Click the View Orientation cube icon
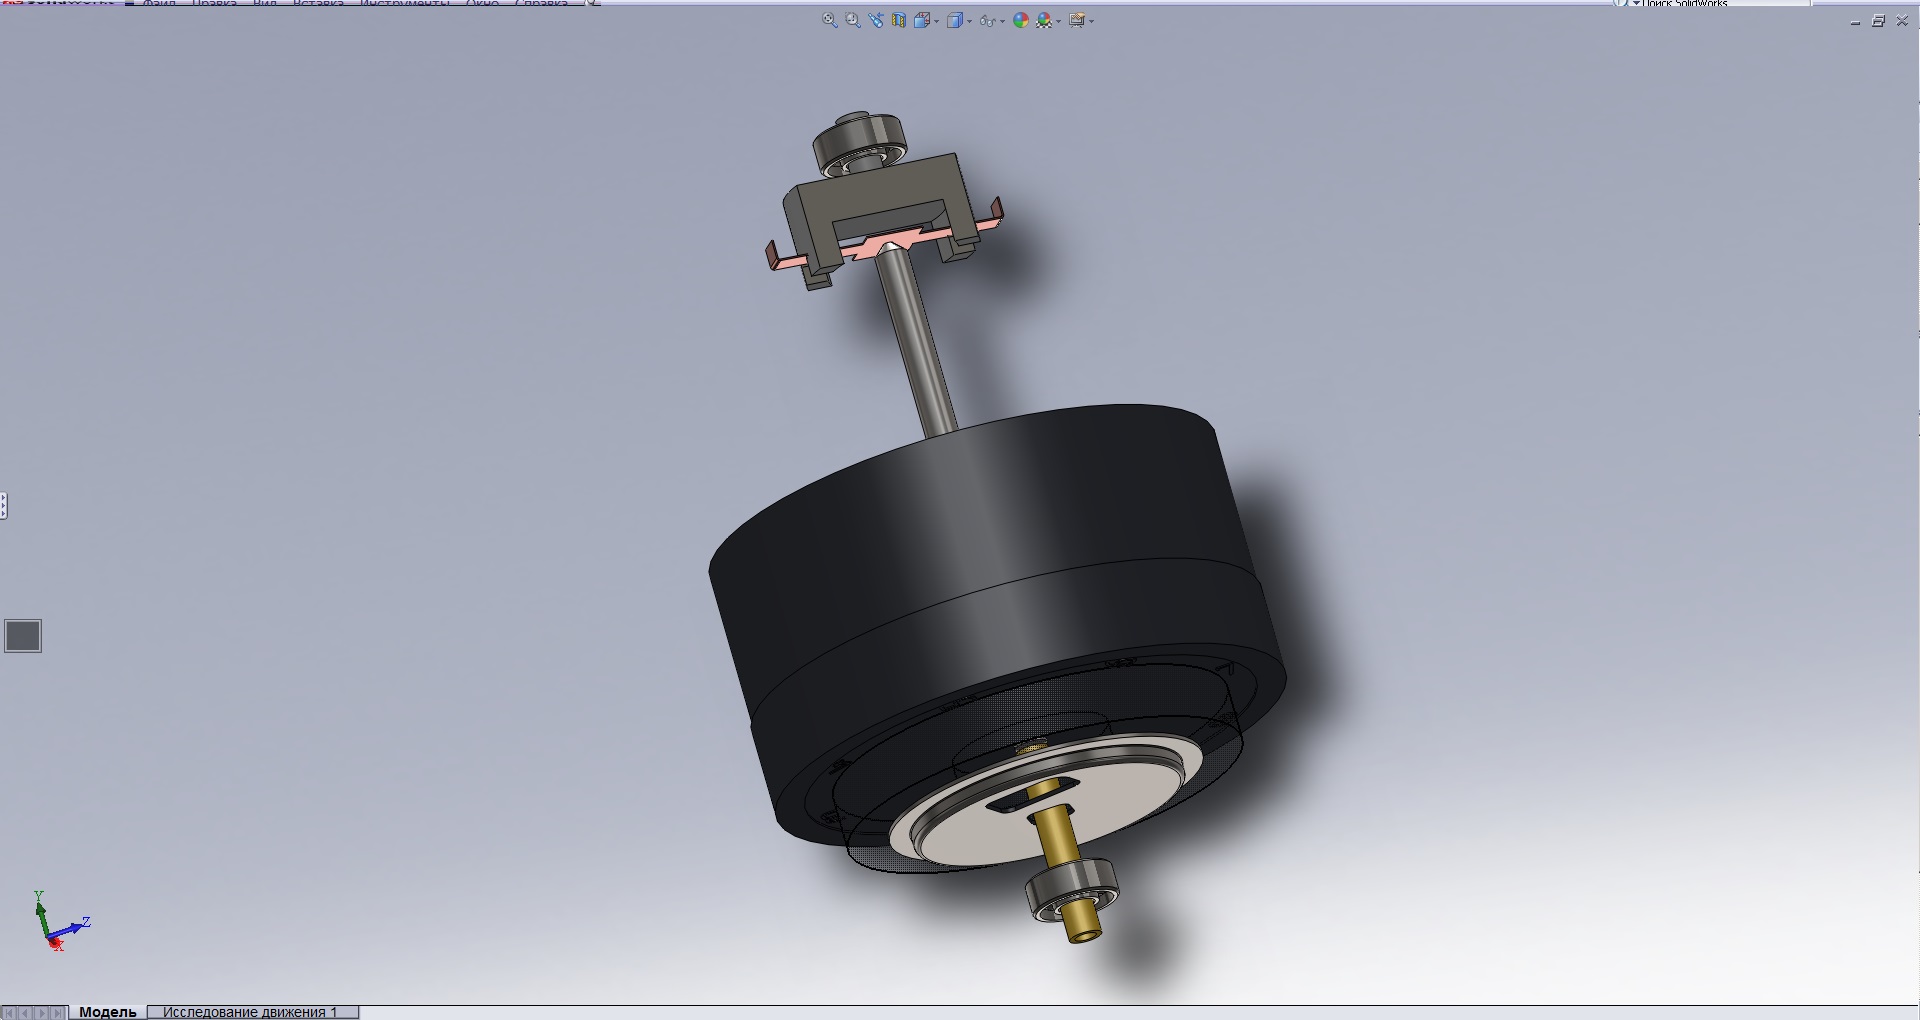 tap(921, 20)
